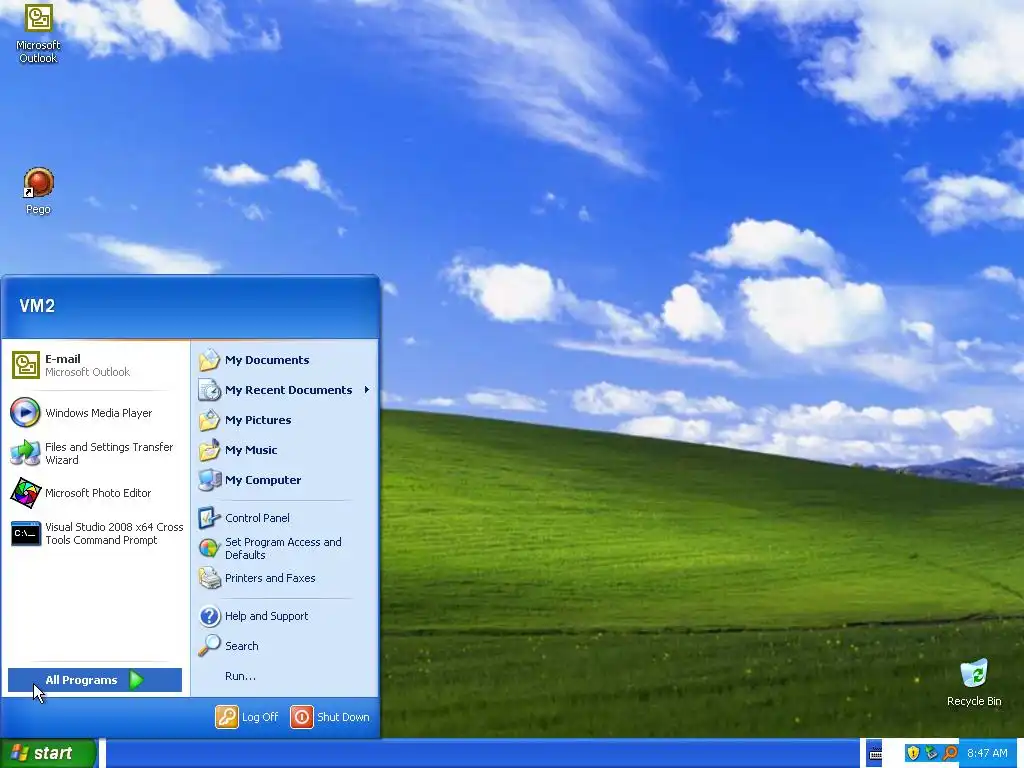
Task: Open the Microsoft Outlook desktop shortcut
Action: (38, 33)
